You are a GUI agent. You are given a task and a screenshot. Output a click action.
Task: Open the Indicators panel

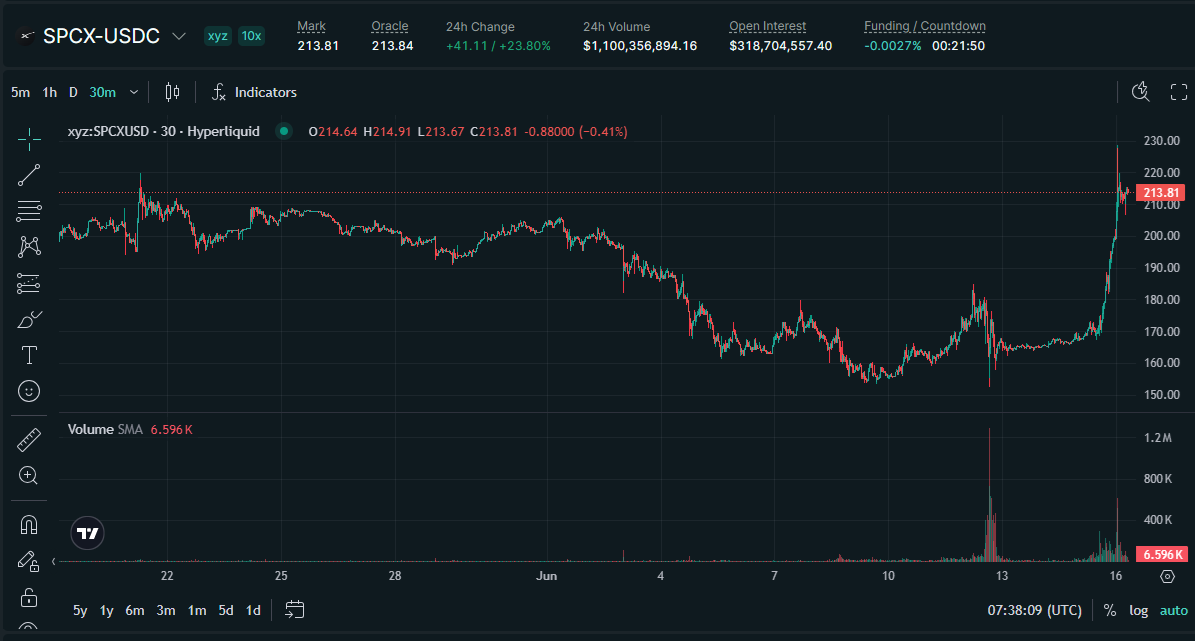pos(254,92)
